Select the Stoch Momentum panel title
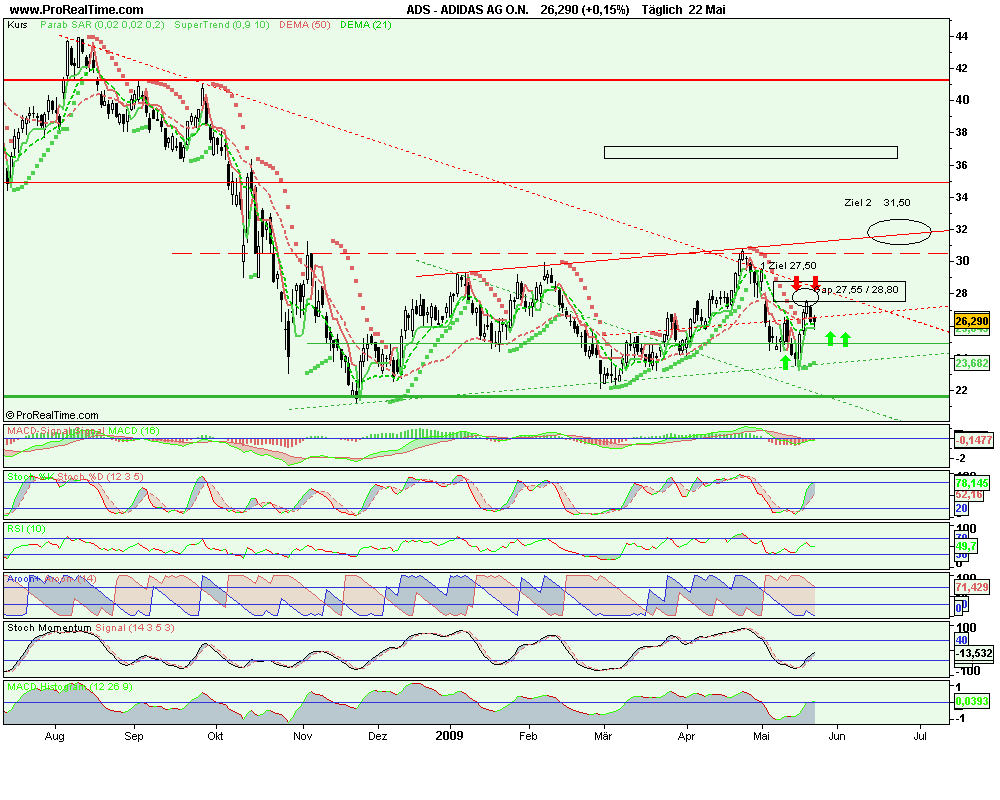 point(48,628)
